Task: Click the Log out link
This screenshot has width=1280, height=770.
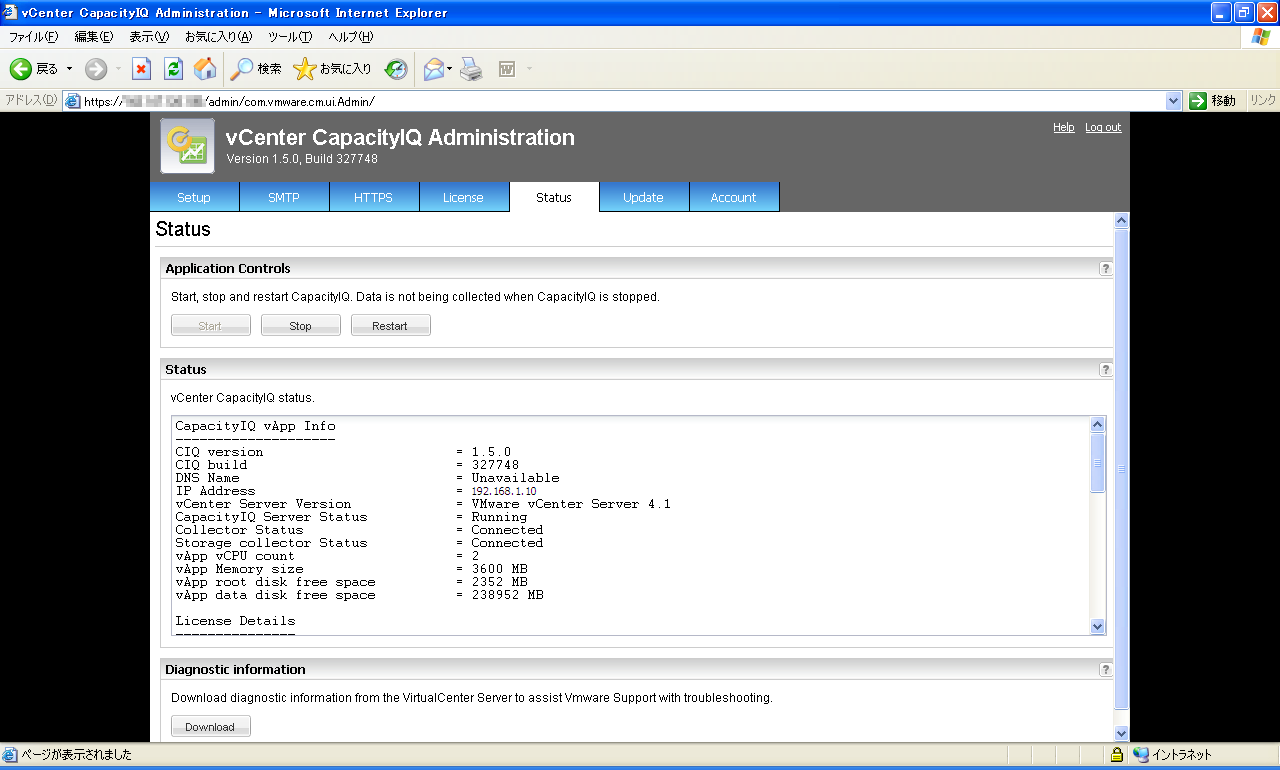Action: tap(1103, 127)
